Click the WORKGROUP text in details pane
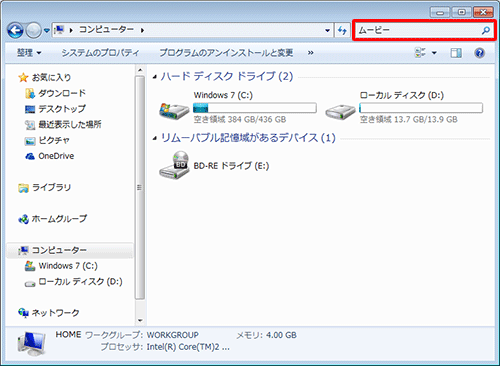This screenshot has height=366, width=500. point(173,335)
